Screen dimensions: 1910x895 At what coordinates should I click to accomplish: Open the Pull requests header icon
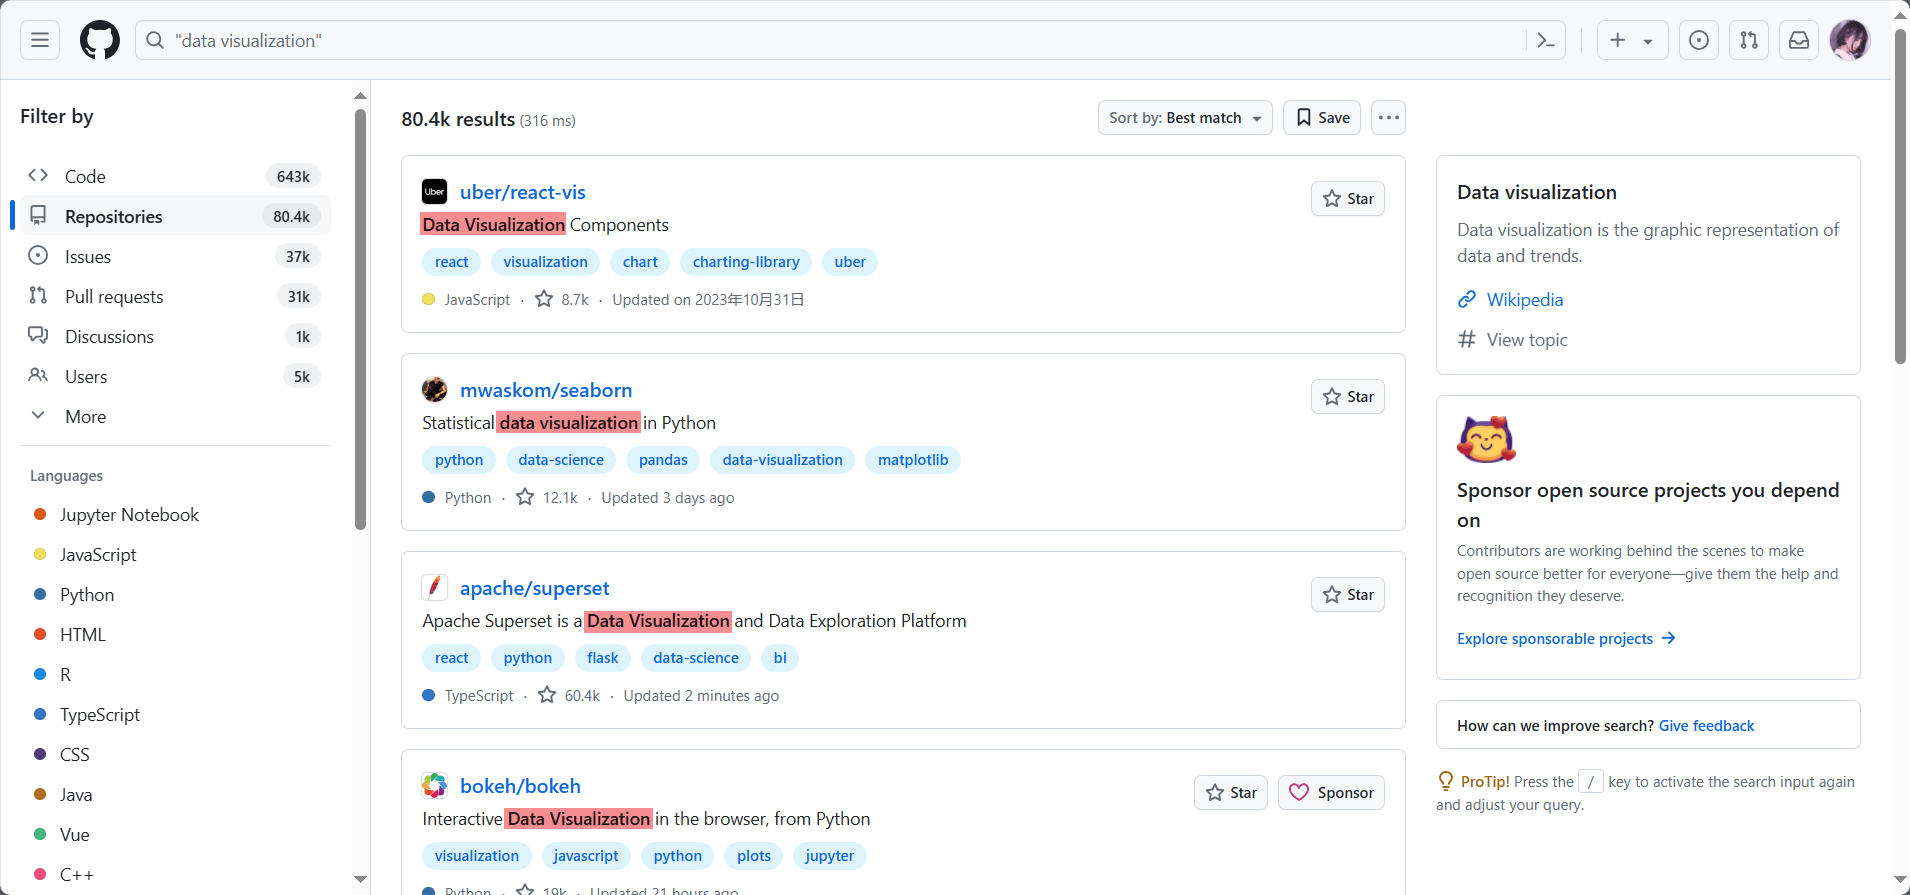tap(1749, 40)
